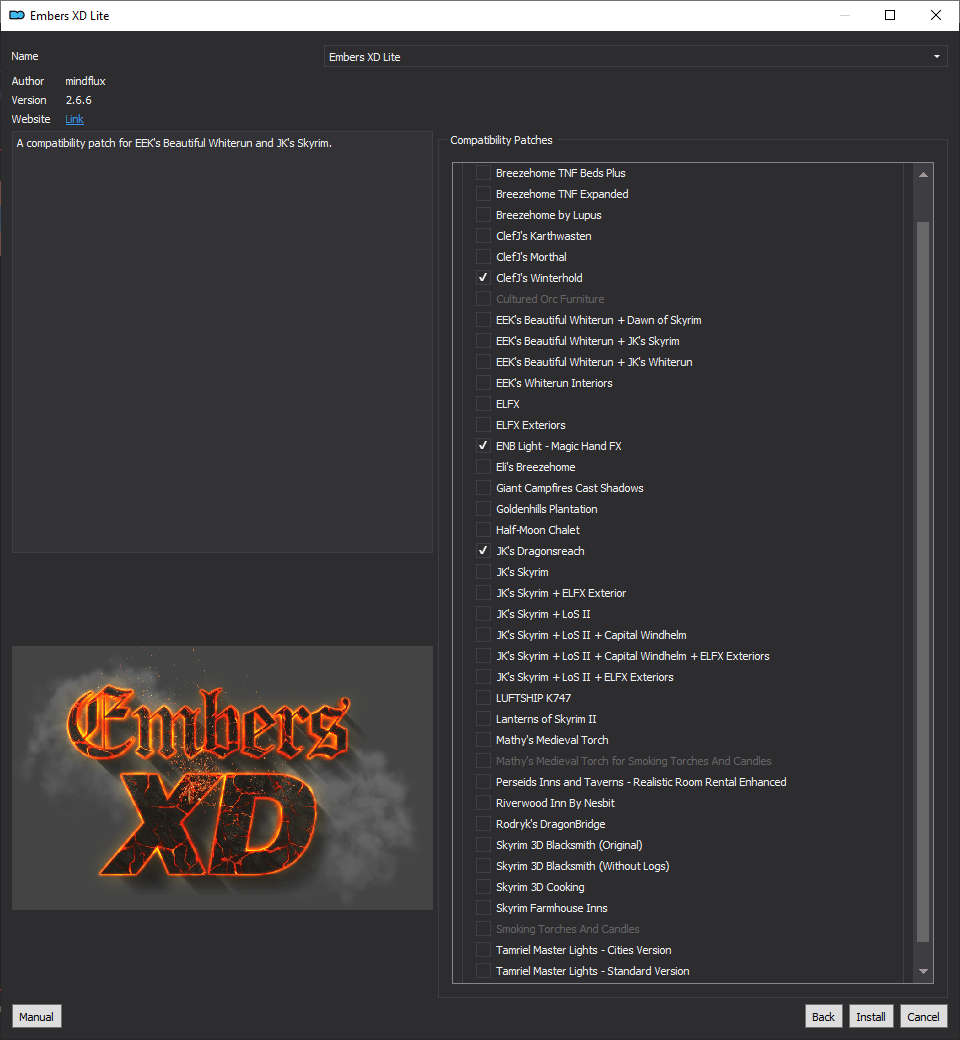Check Skyrim Farmhouse Inns
This screenshot has width=960, height=1040.
[x=484, y=908]
